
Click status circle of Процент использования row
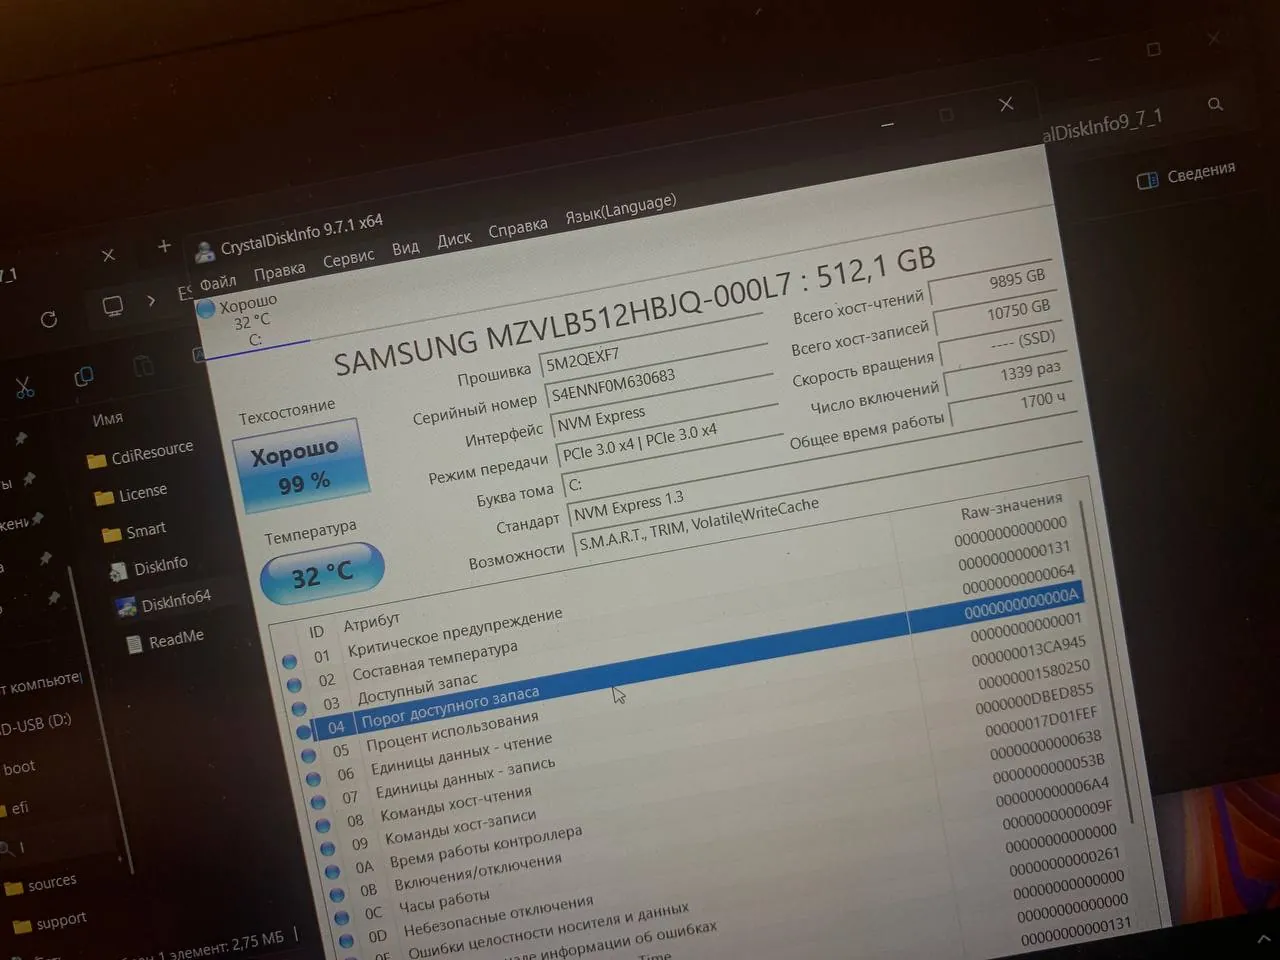[x=308, y=755]
